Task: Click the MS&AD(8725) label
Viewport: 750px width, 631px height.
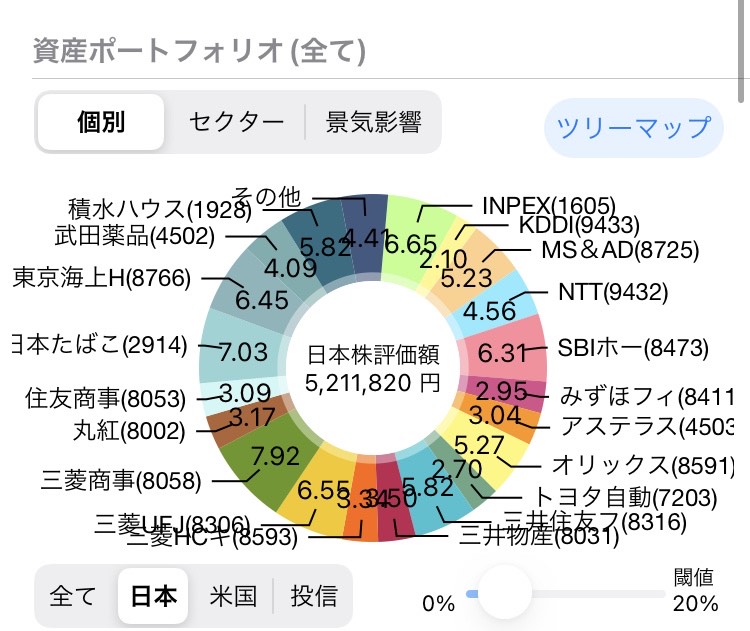Action: click(620, 250)
